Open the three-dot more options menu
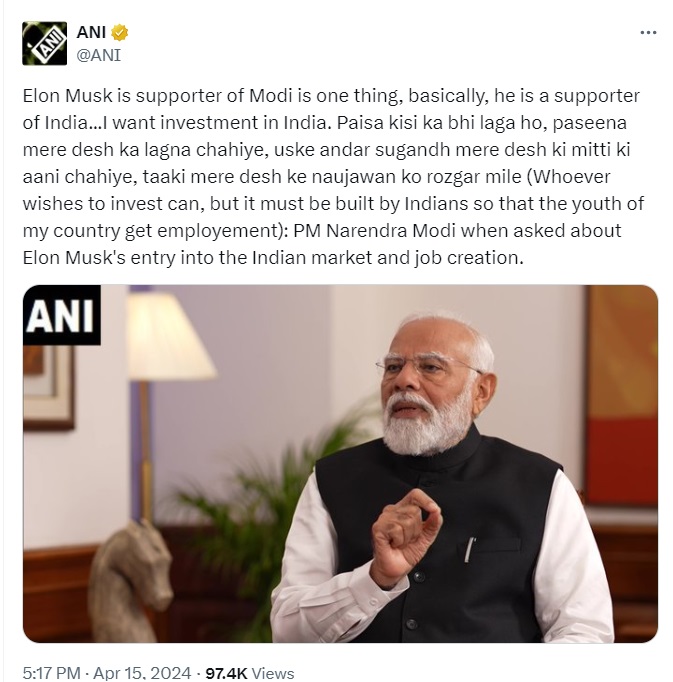The height and width of the screenshot is (682, 673). pos(648,33)
